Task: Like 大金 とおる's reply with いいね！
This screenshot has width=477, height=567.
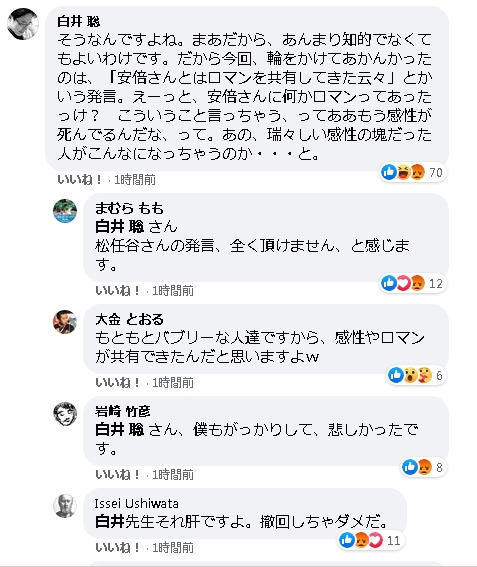Action: [x=118, y=383]
